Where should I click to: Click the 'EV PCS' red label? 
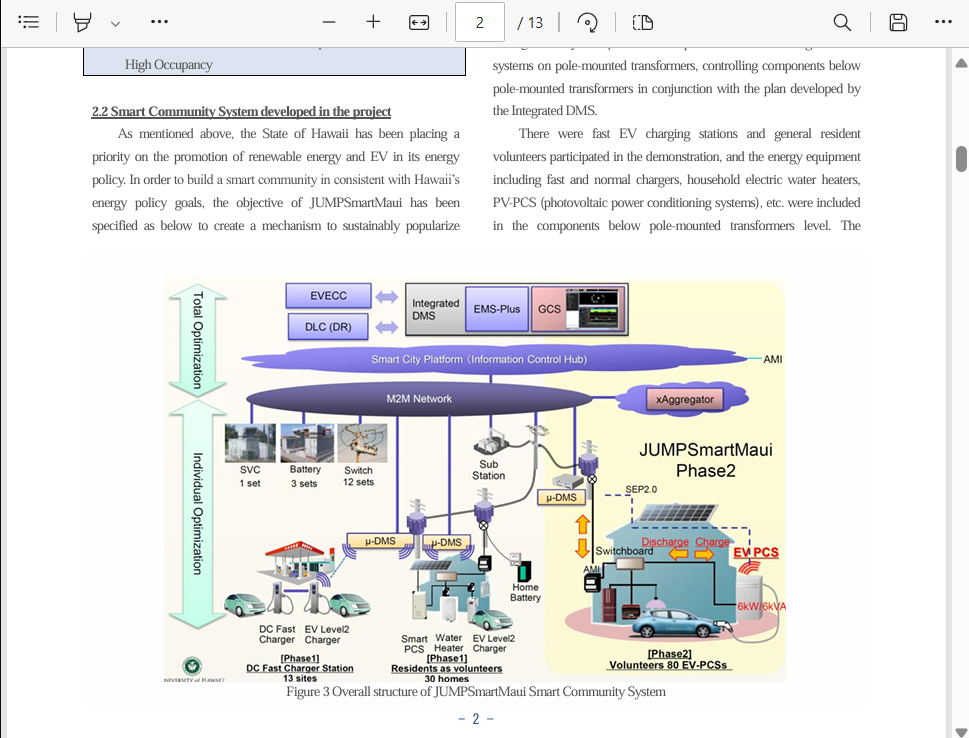756,552
